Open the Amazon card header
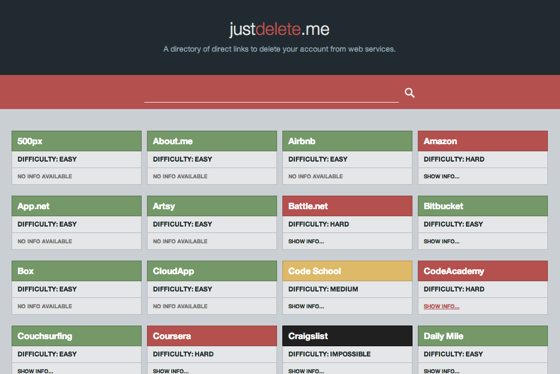 click(x=482, y=141)
